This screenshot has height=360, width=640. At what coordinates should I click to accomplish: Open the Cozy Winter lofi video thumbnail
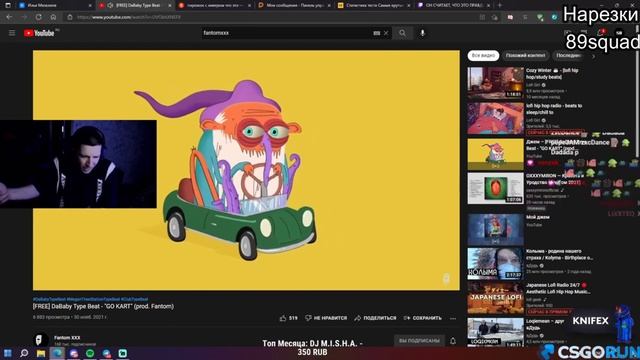coord(496,83)
